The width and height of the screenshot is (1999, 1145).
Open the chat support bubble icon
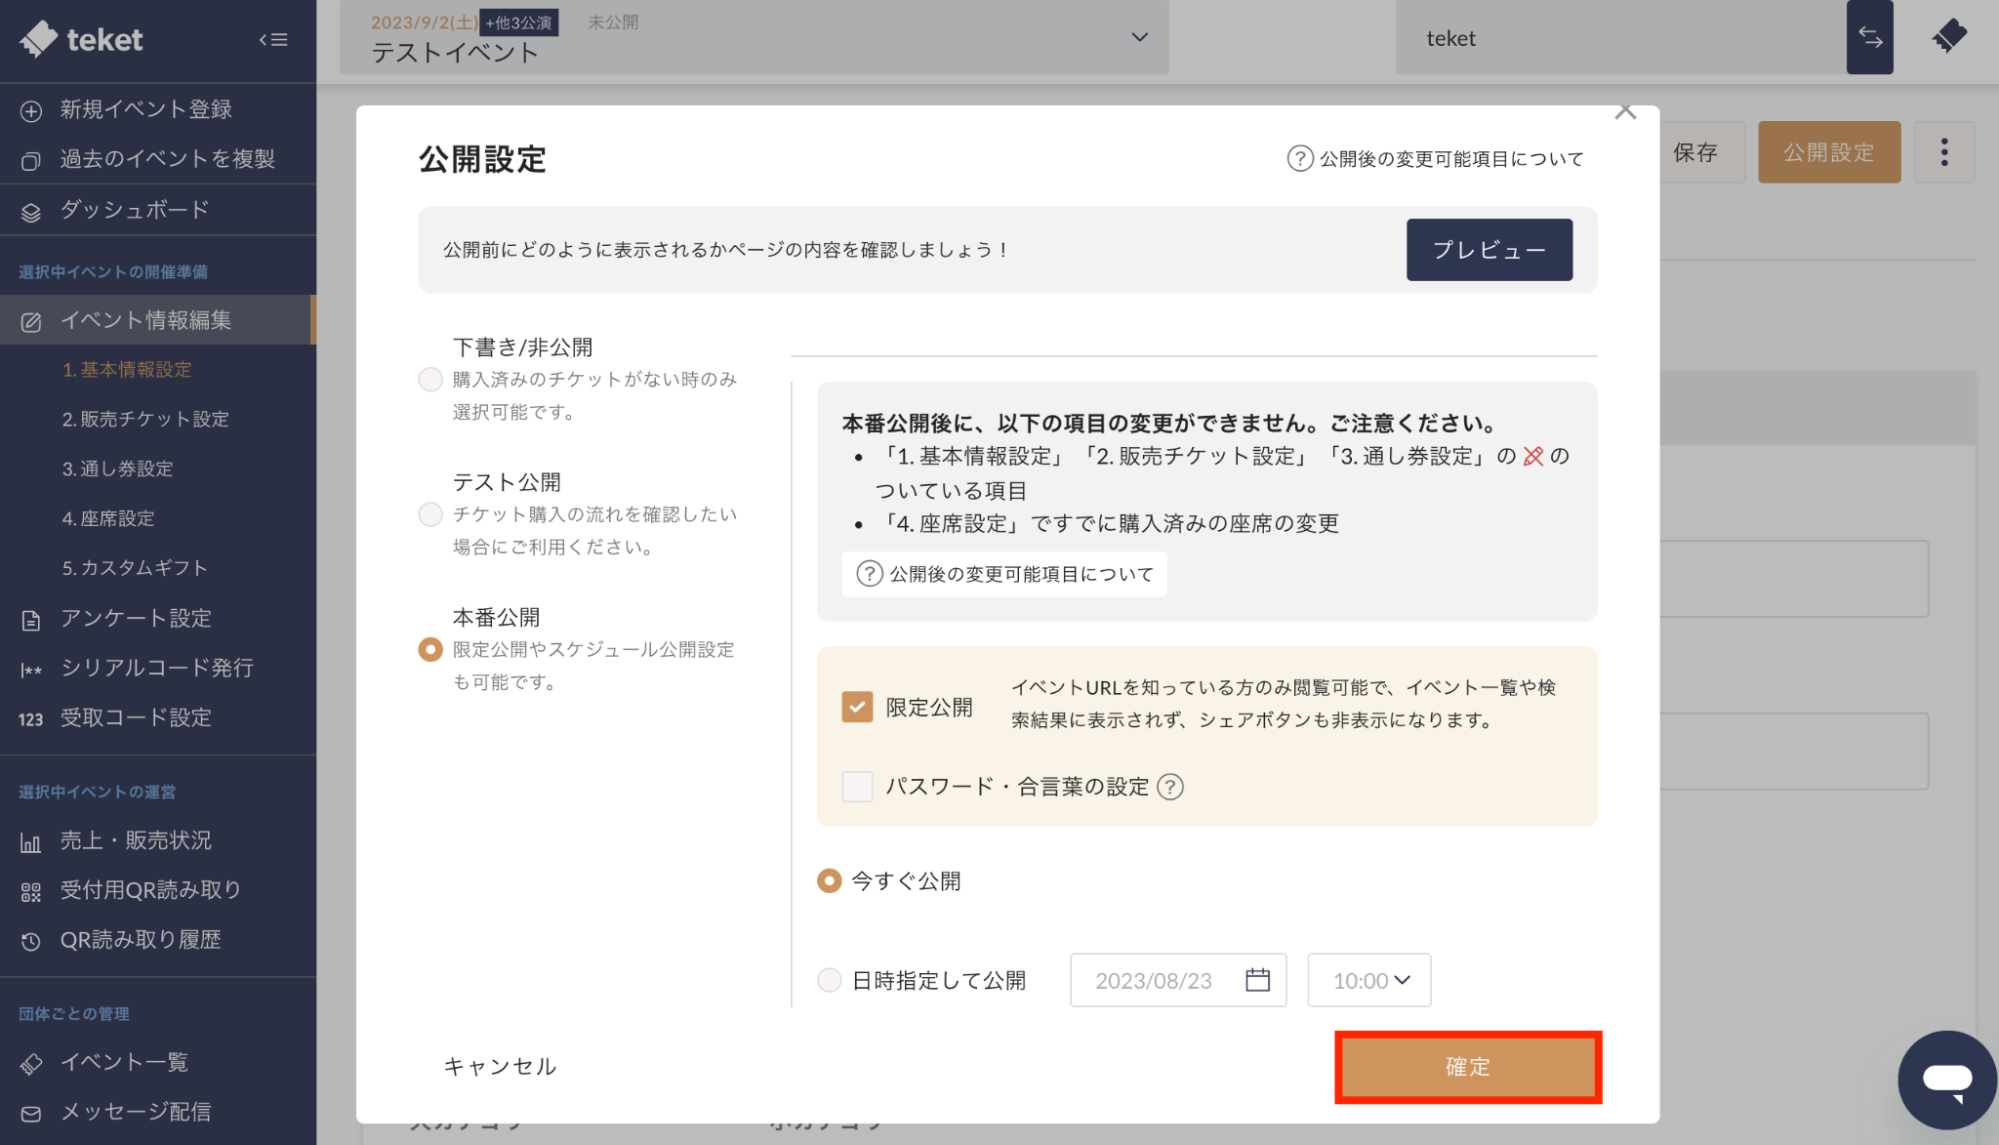[x=1946, y=1079]
